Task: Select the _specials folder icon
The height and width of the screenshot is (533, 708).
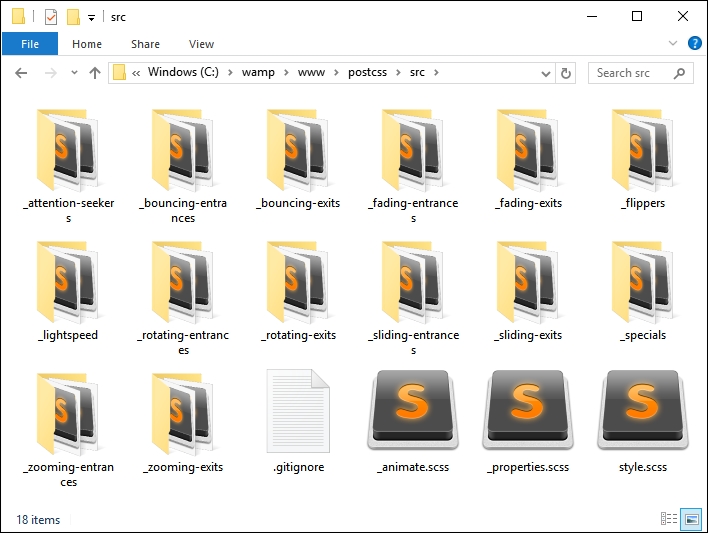Action: click(x=643, y=282)
